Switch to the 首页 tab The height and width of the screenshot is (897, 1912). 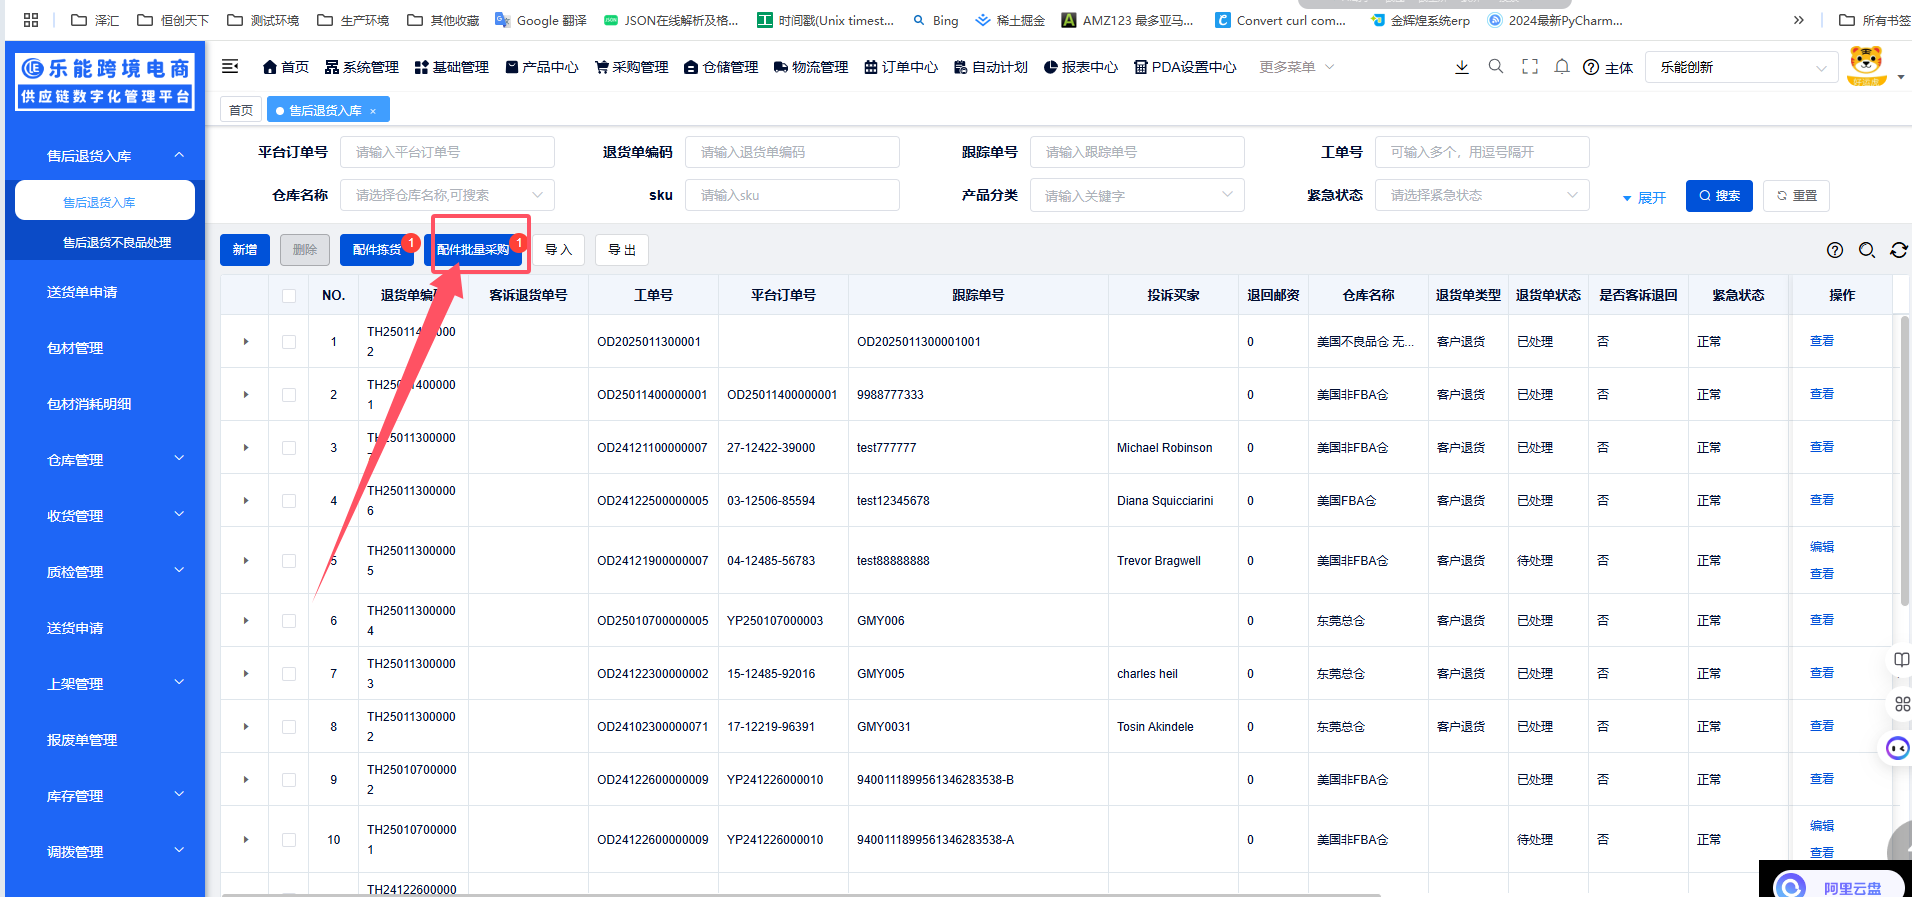click(241, 110)
